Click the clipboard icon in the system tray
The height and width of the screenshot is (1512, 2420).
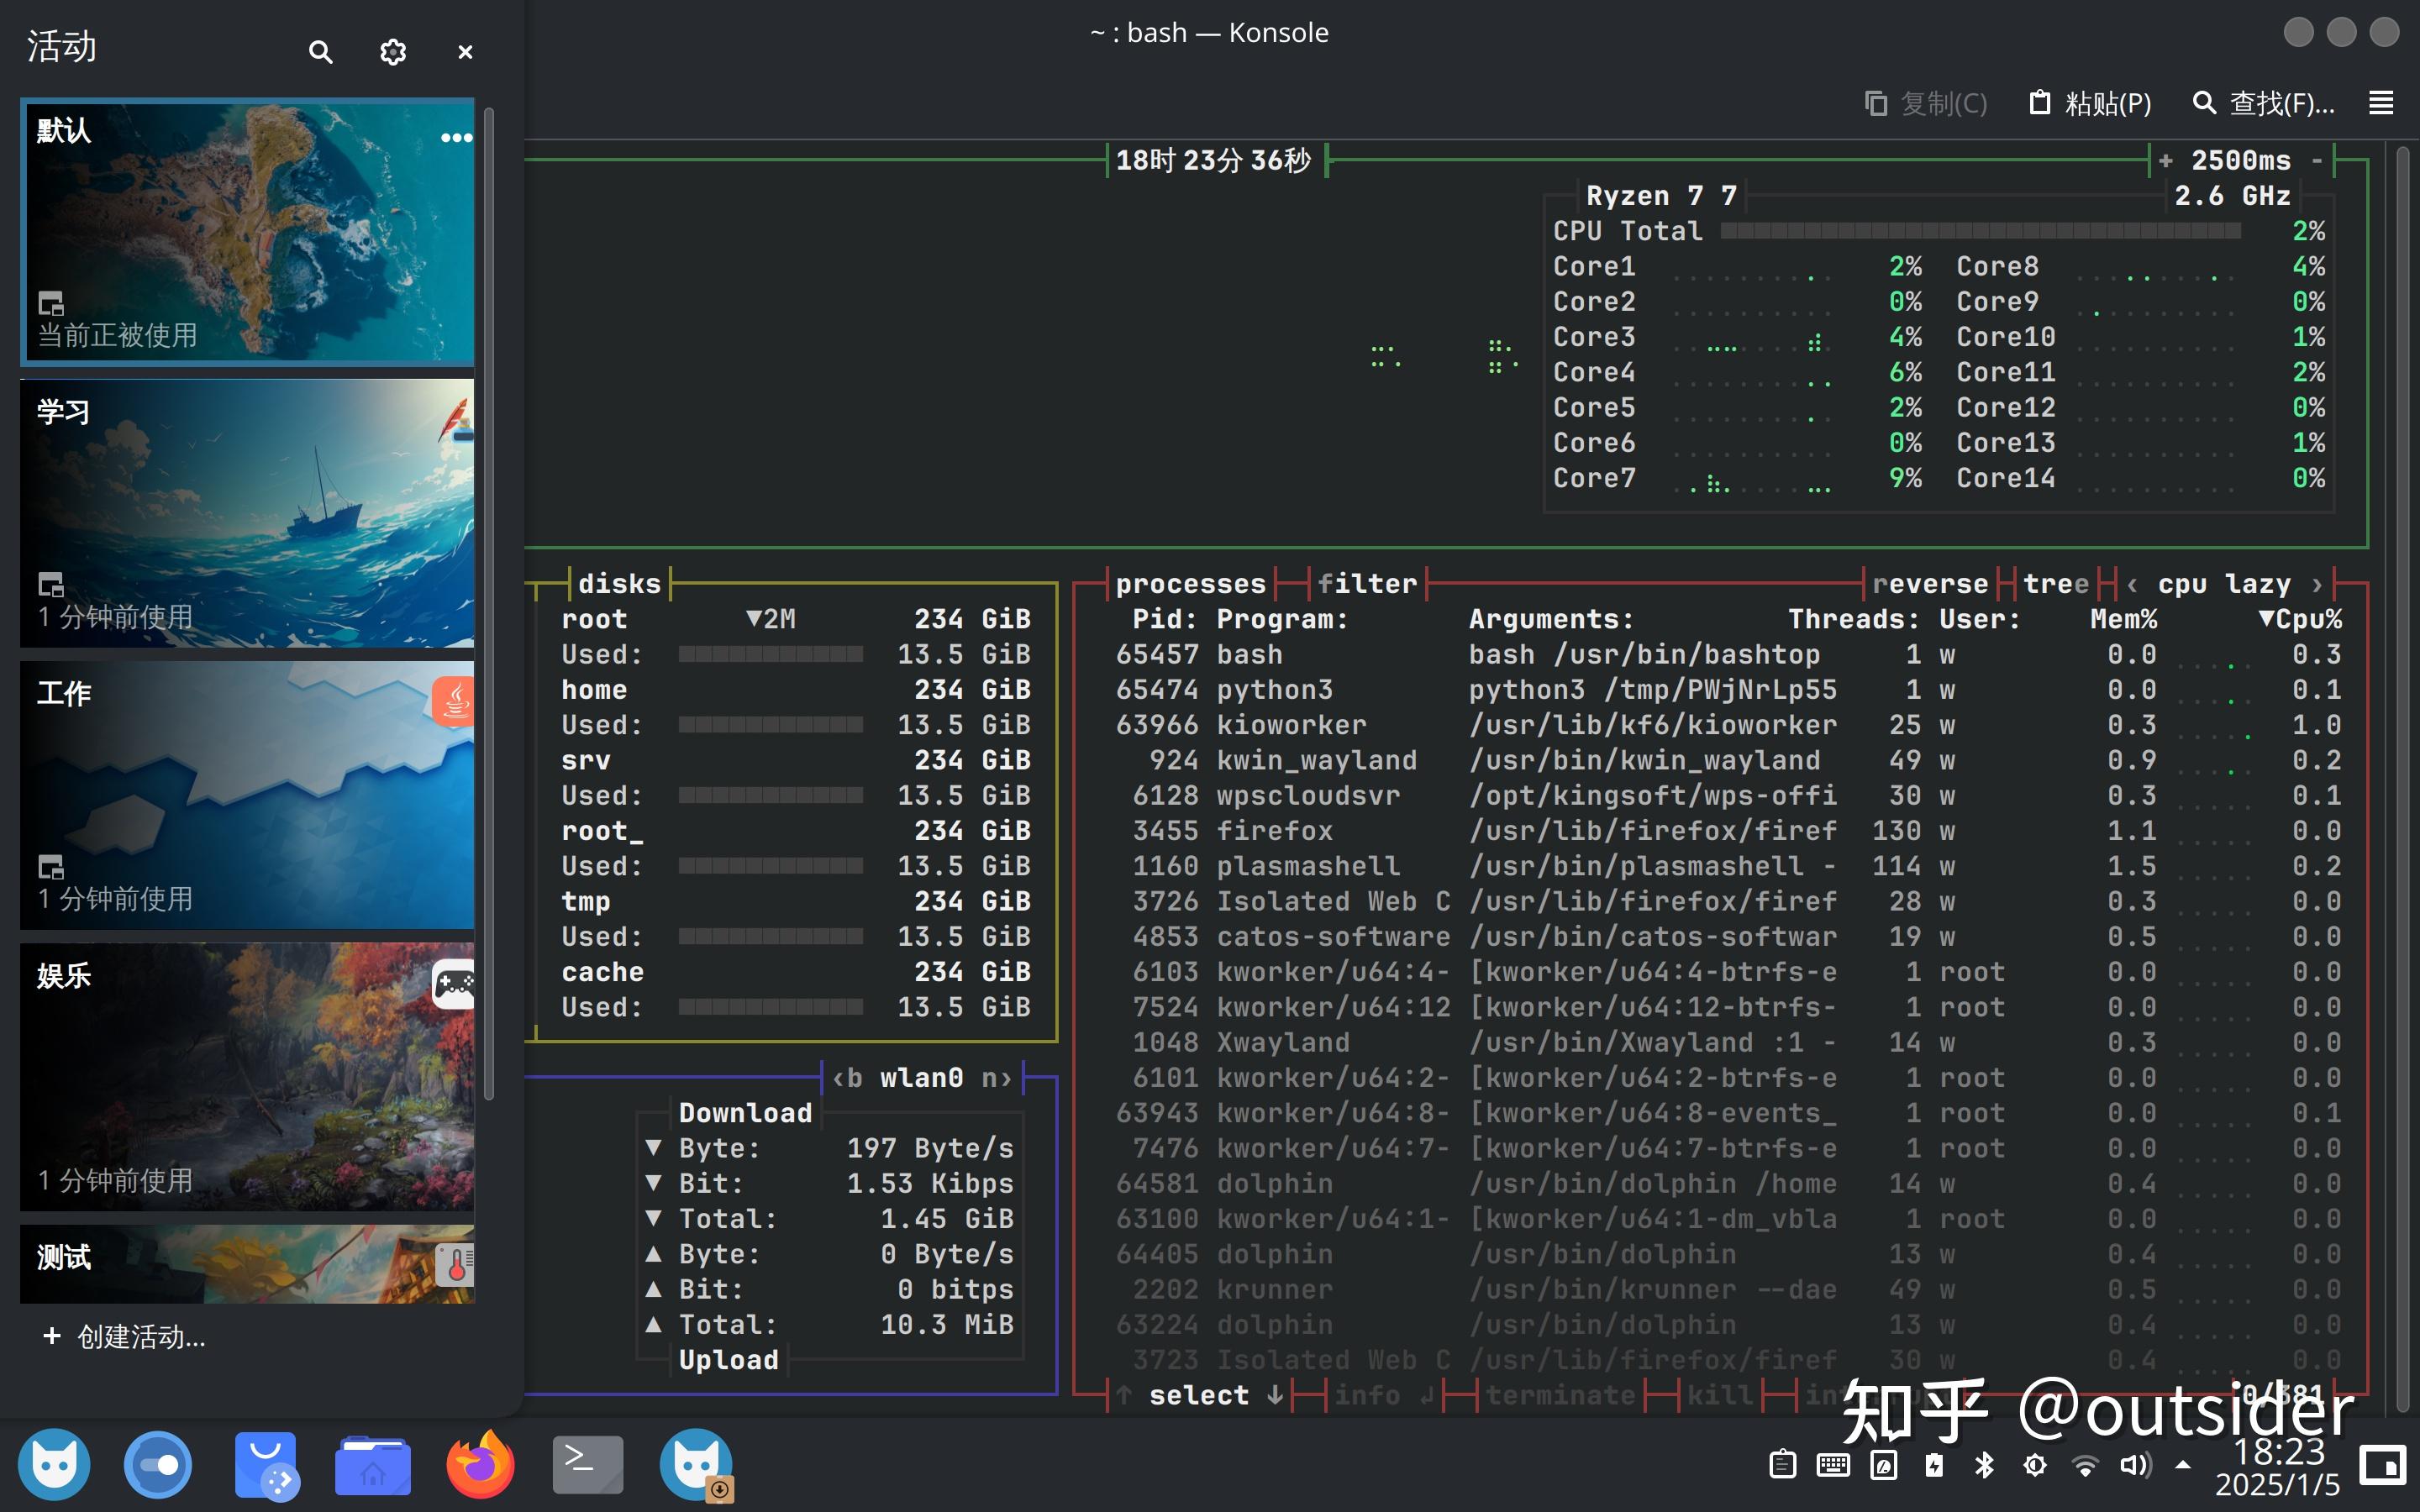(x=1784, y=1463)
